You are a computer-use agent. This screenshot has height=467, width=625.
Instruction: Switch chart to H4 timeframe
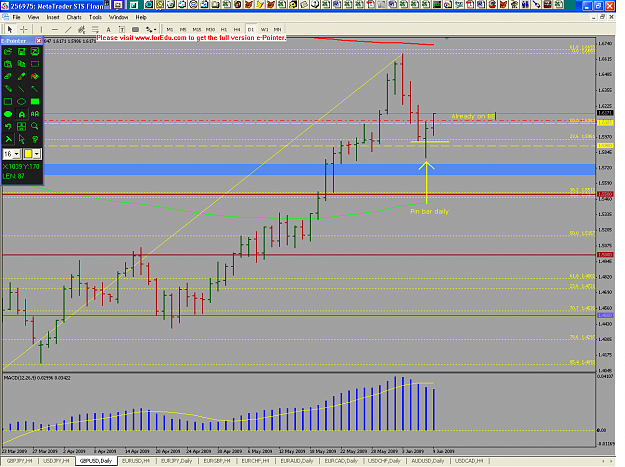237,29
